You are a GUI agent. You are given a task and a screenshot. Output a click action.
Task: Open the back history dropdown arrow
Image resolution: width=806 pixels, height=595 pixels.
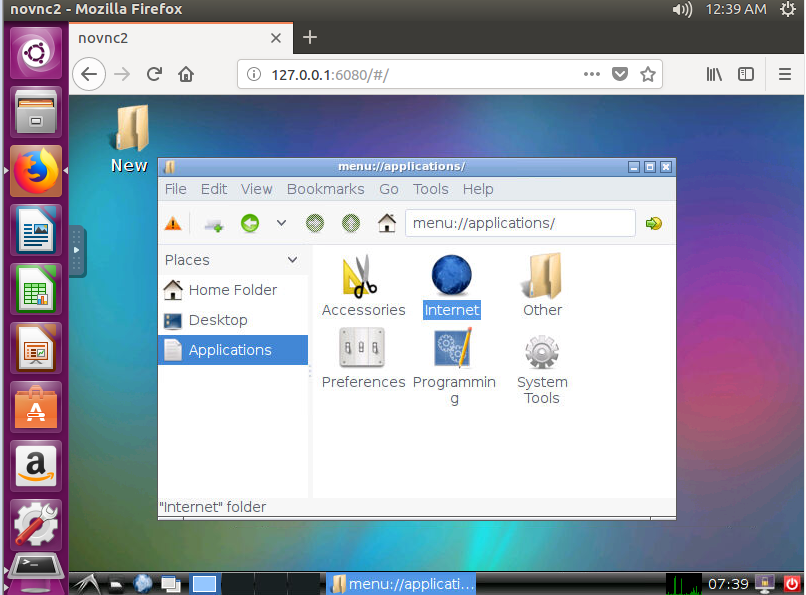click(x=281, y=223)
